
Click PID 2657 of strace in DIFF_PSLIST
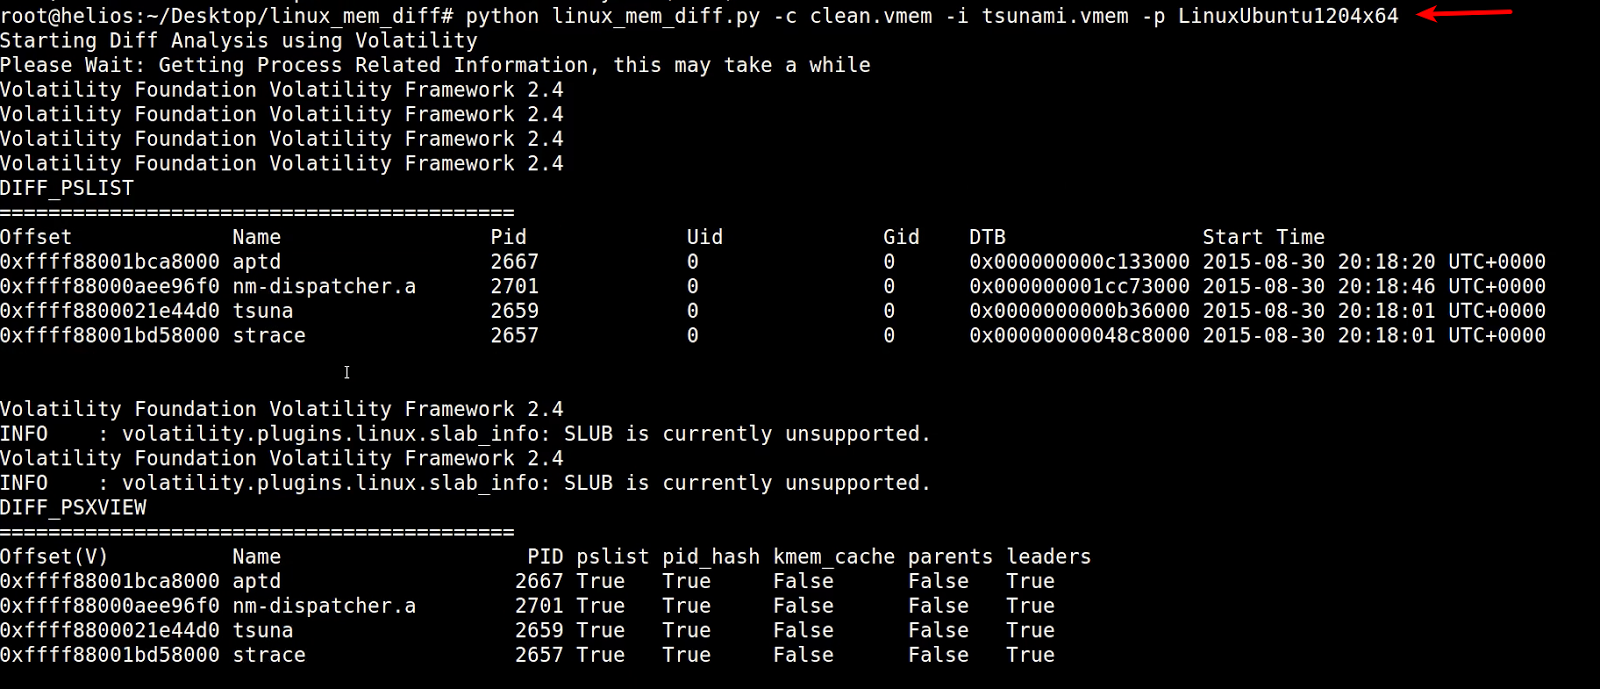515,336
